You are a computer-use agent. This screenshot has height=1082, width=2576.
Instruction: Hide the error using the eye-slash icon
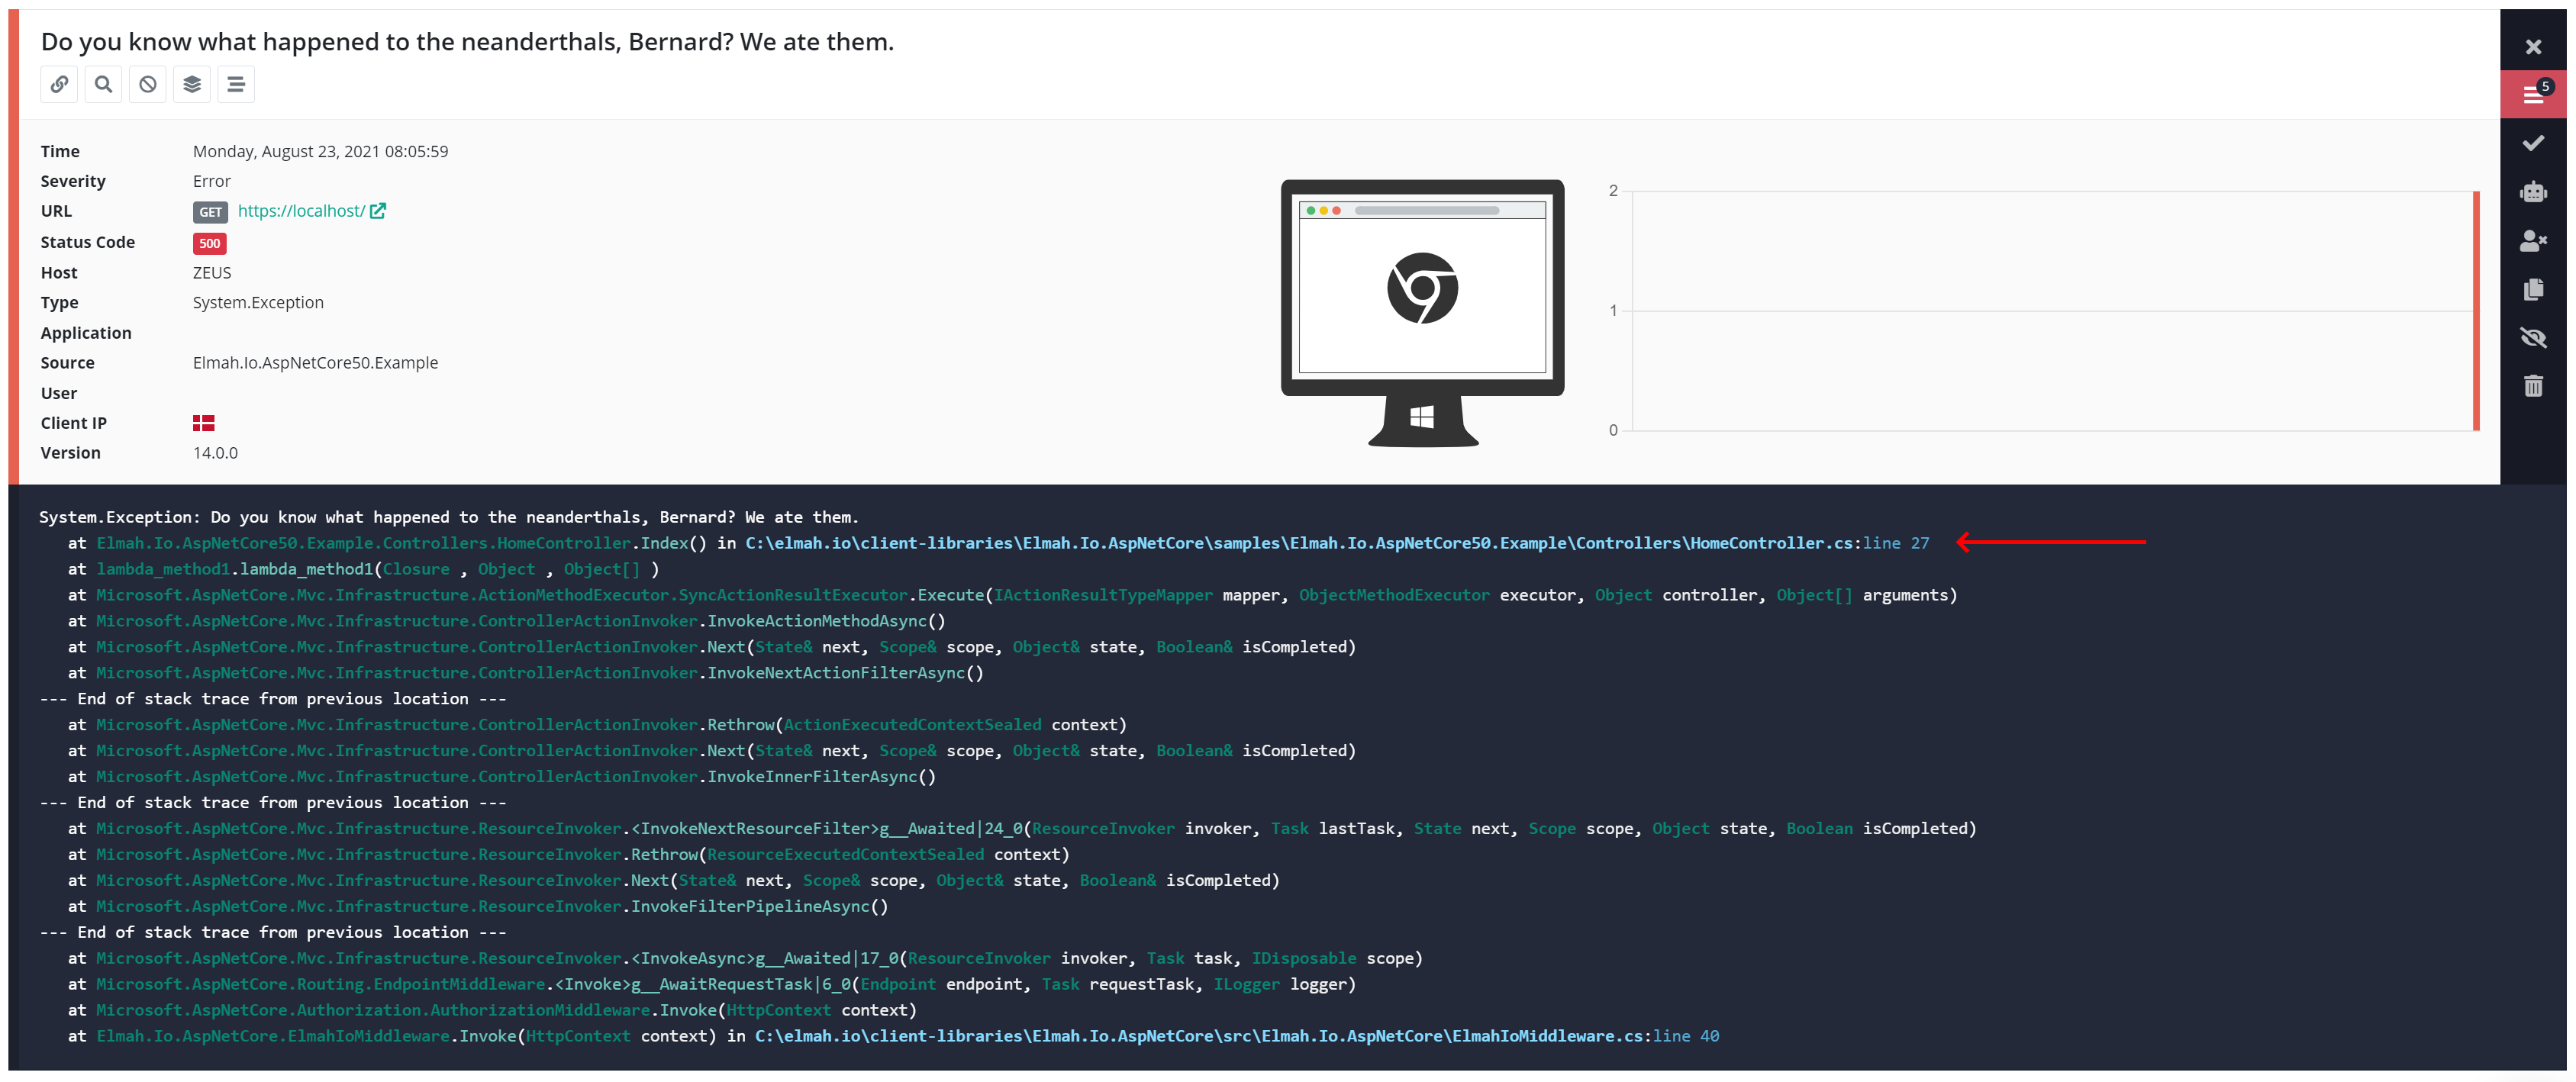pos(2534,337)
